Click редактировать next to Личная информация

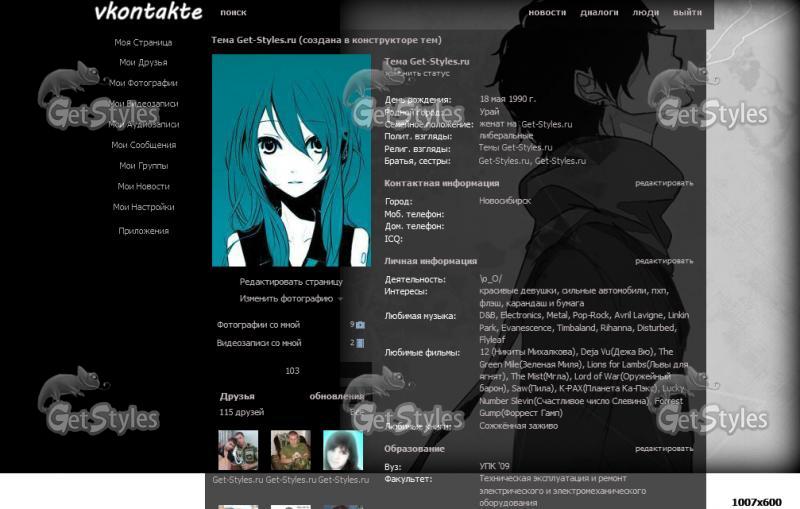coord(663,261)
